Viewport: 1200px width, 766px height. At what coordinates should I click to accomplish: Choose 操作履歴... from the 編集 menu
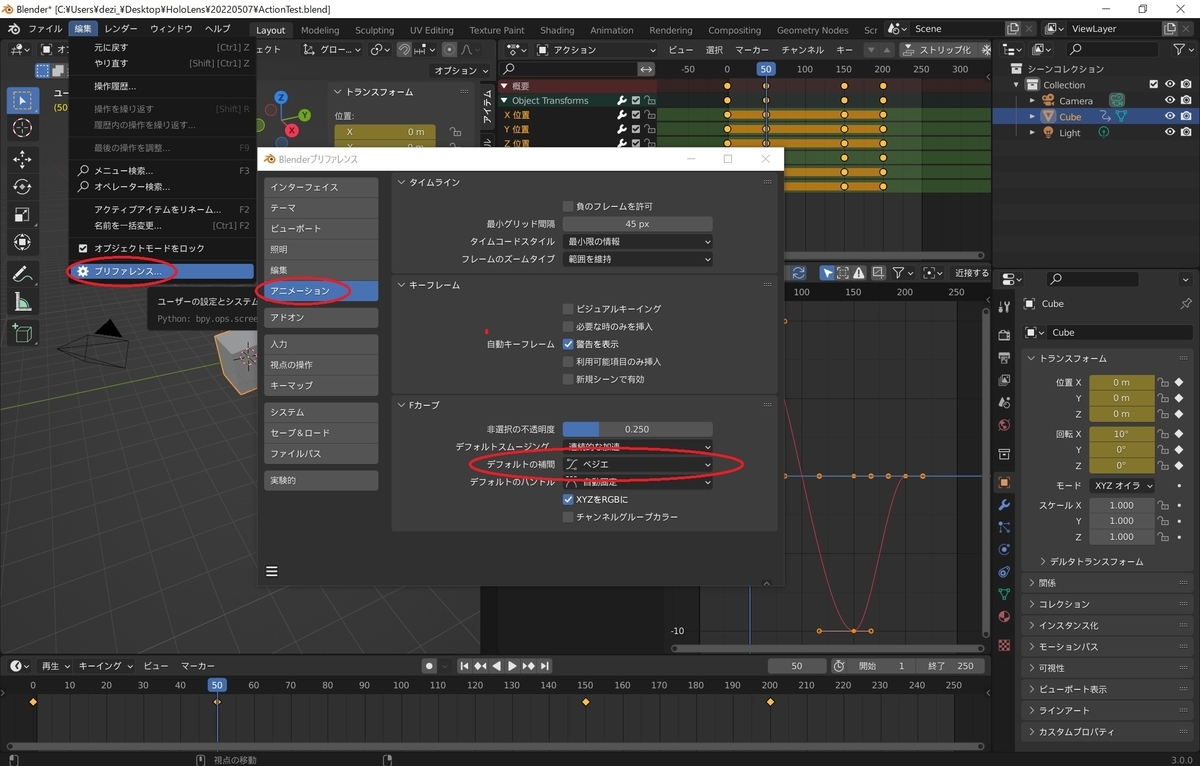161,86
